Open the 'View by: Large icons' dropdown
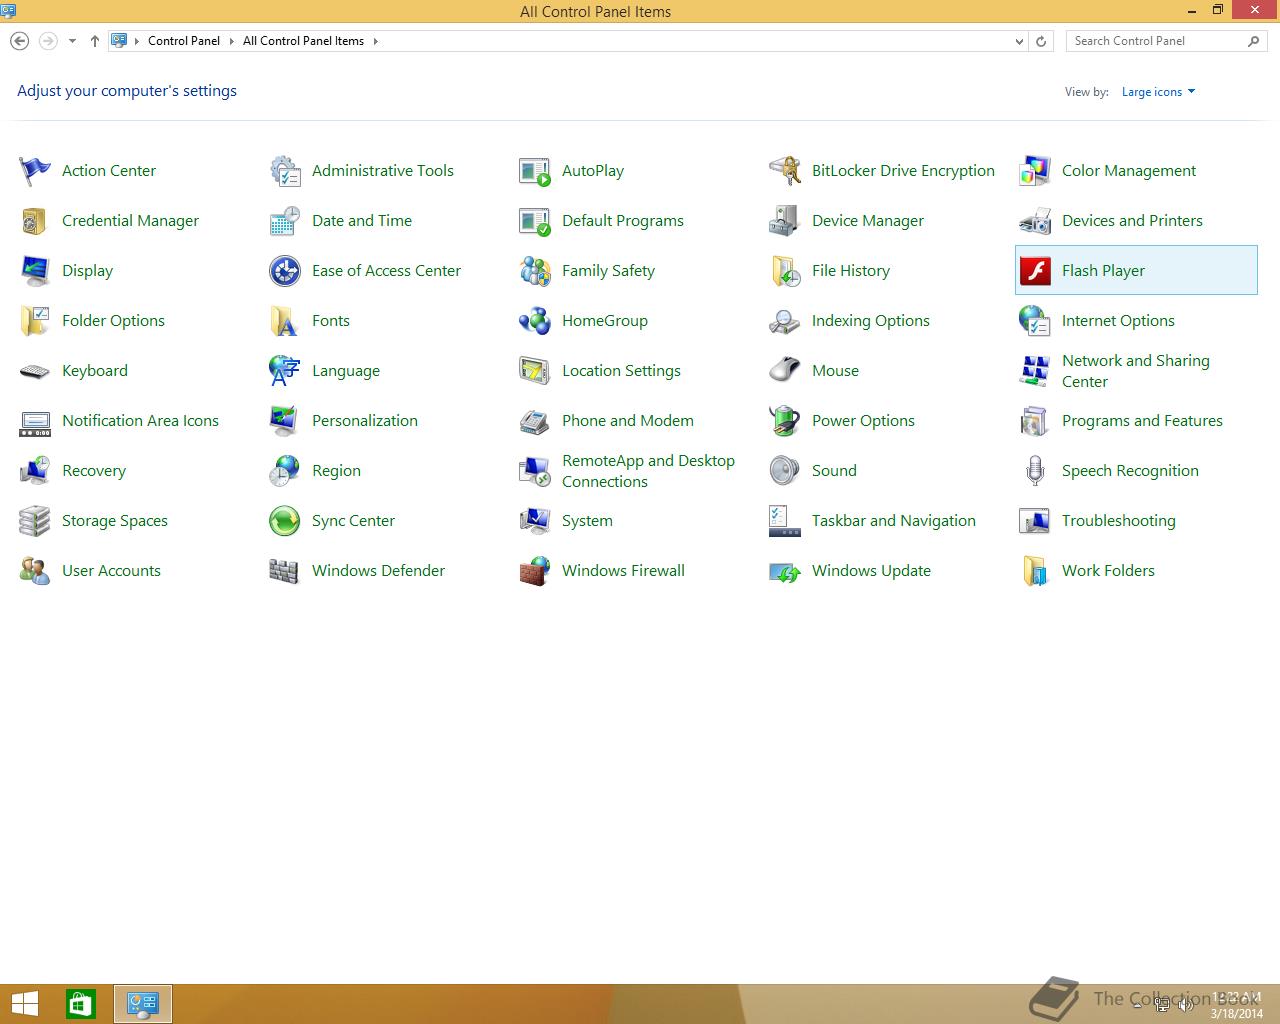Image resolution: width=1280 pixels, height=1024 pixels. click(x=1158, y=92)
